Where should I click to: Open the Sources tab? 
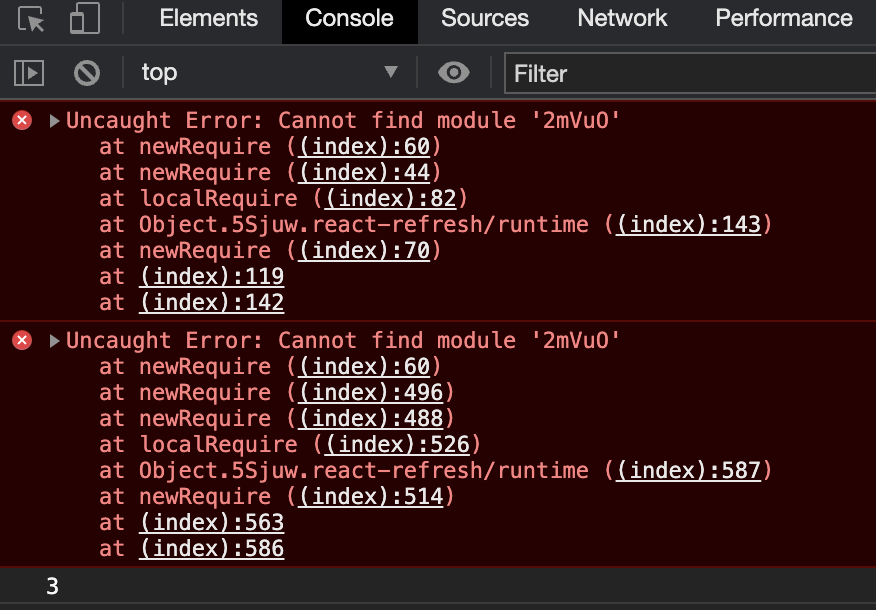(x=485, y=18)
